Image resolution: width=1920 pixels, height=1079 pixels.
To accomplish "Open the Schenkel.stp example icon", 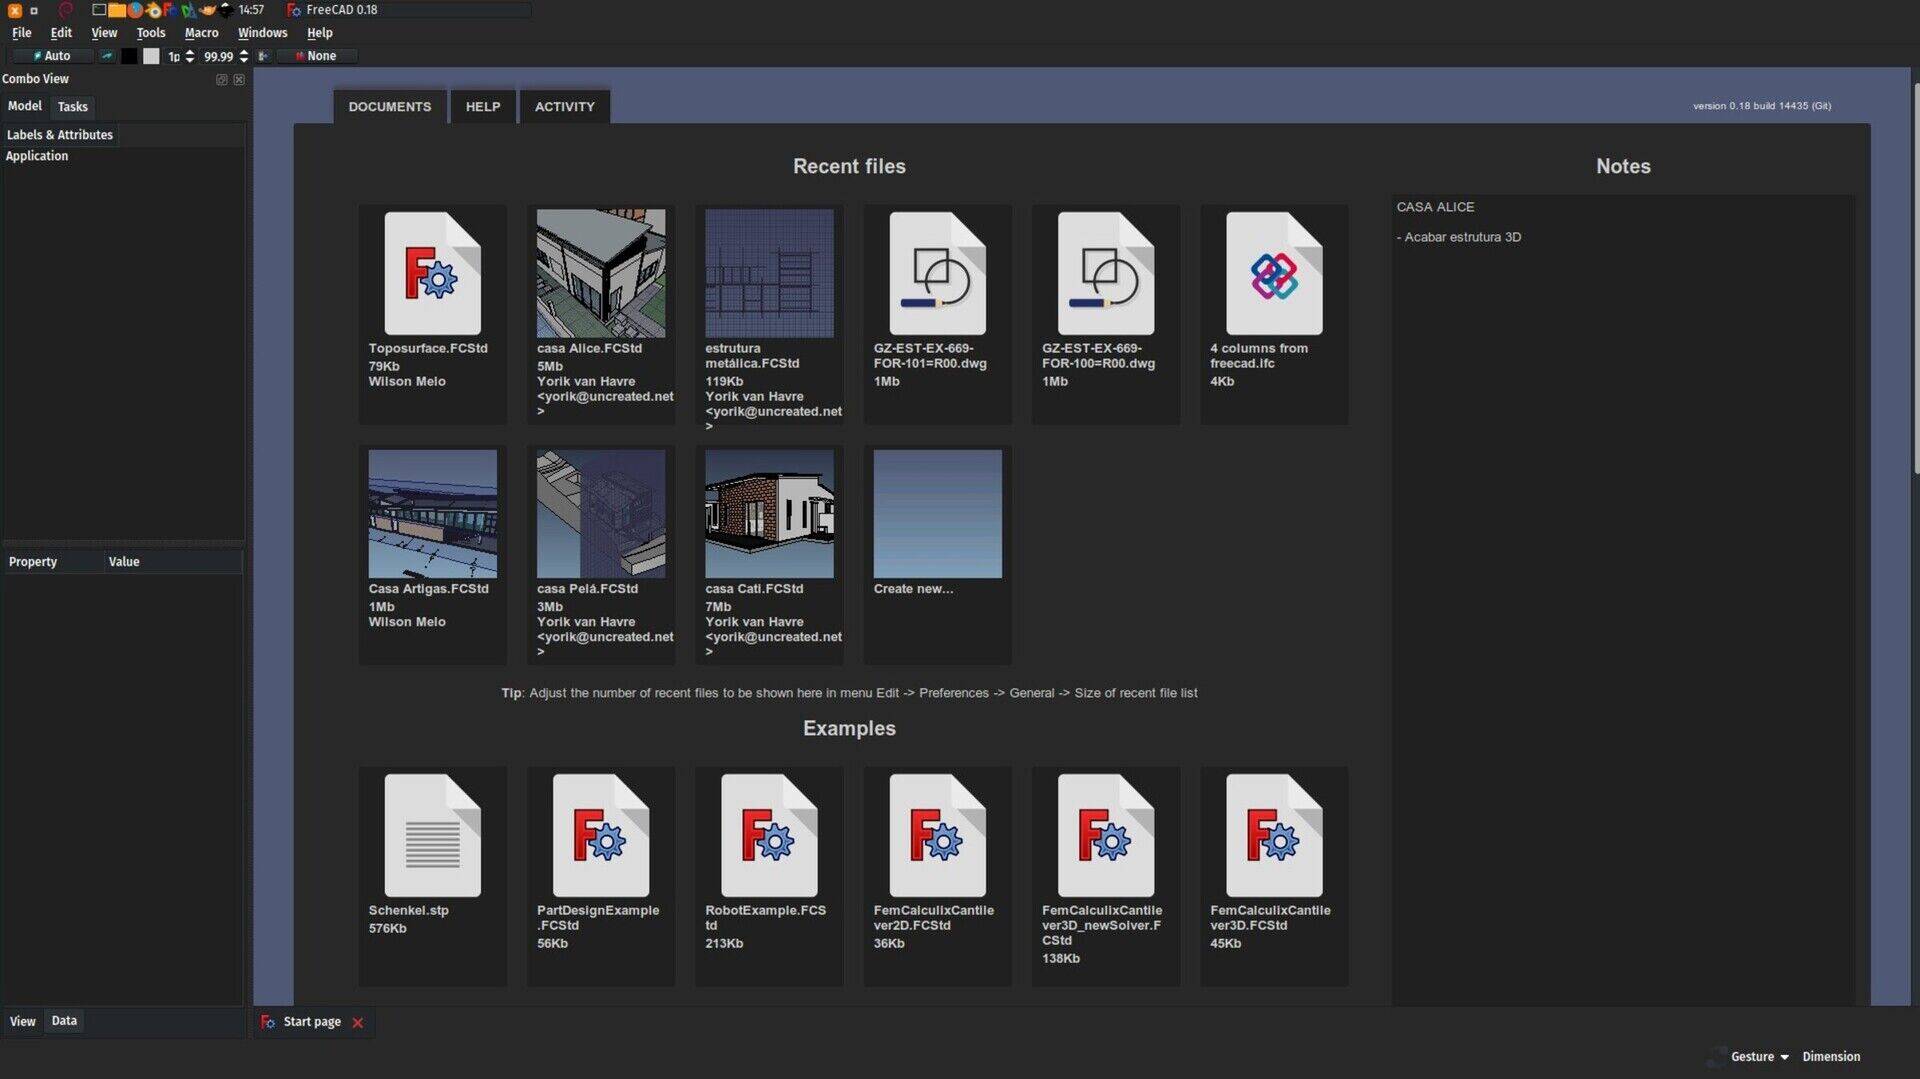I will click(x=432, y=835).
